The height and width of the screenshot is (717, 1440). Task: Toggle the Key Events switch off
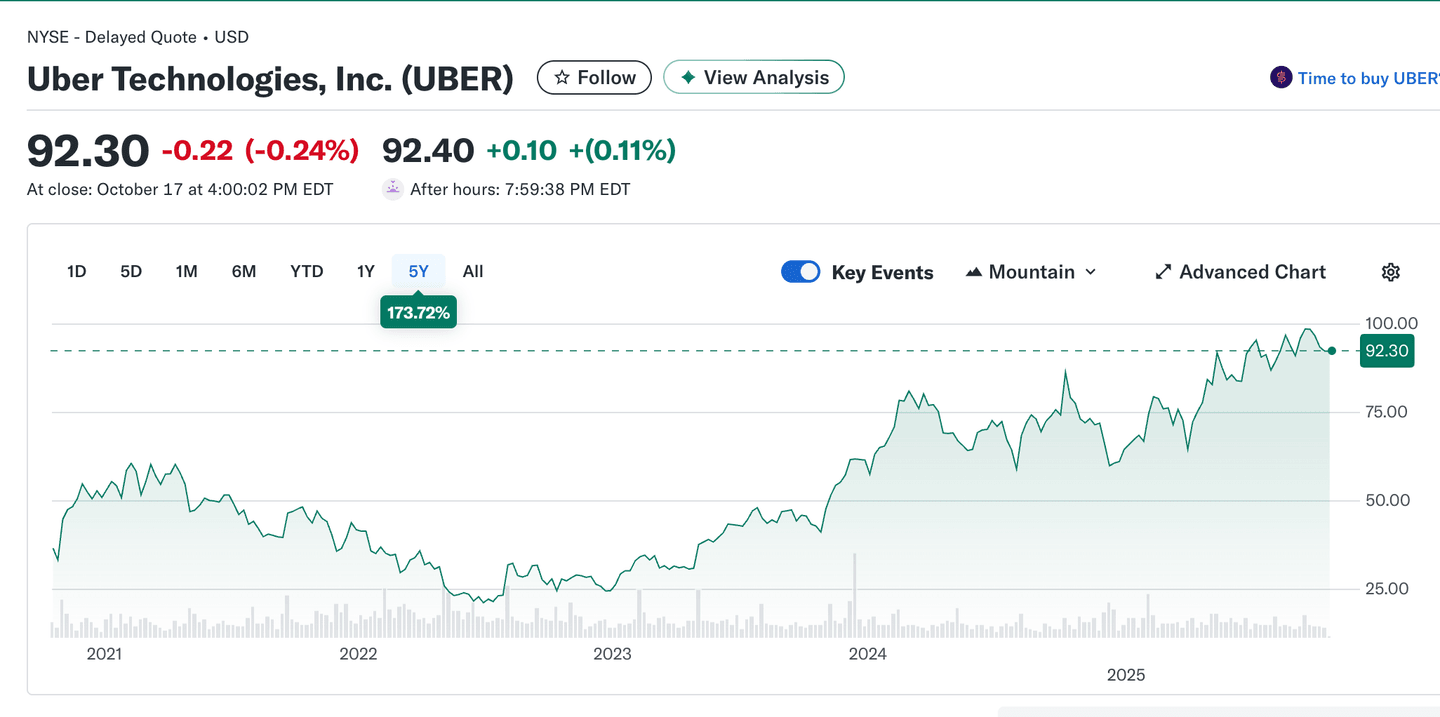[800, 271]
